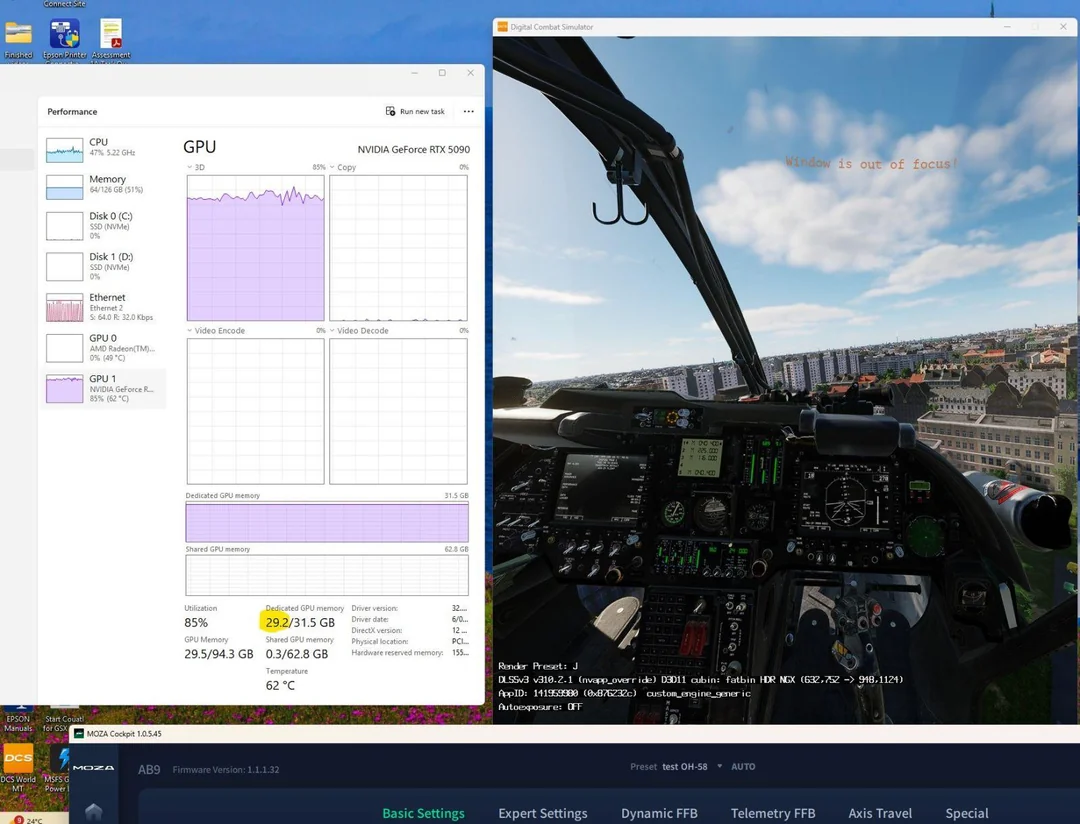Click the 62 °C temperature value
The height and width of the screenshot is (824, 1080).
(x=280, y=686)
